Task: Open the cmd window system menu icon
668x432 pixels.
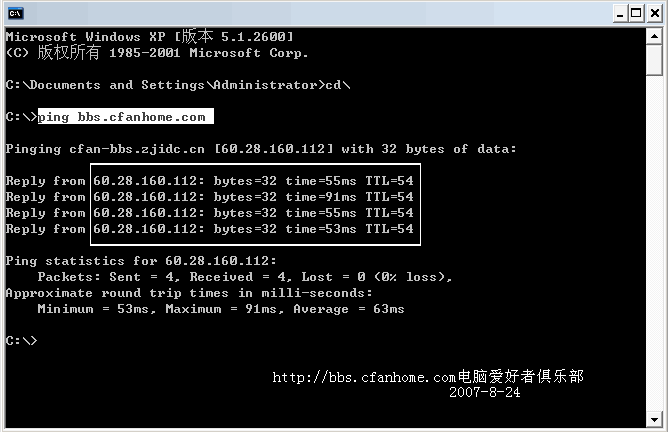Action: [13, 13]
